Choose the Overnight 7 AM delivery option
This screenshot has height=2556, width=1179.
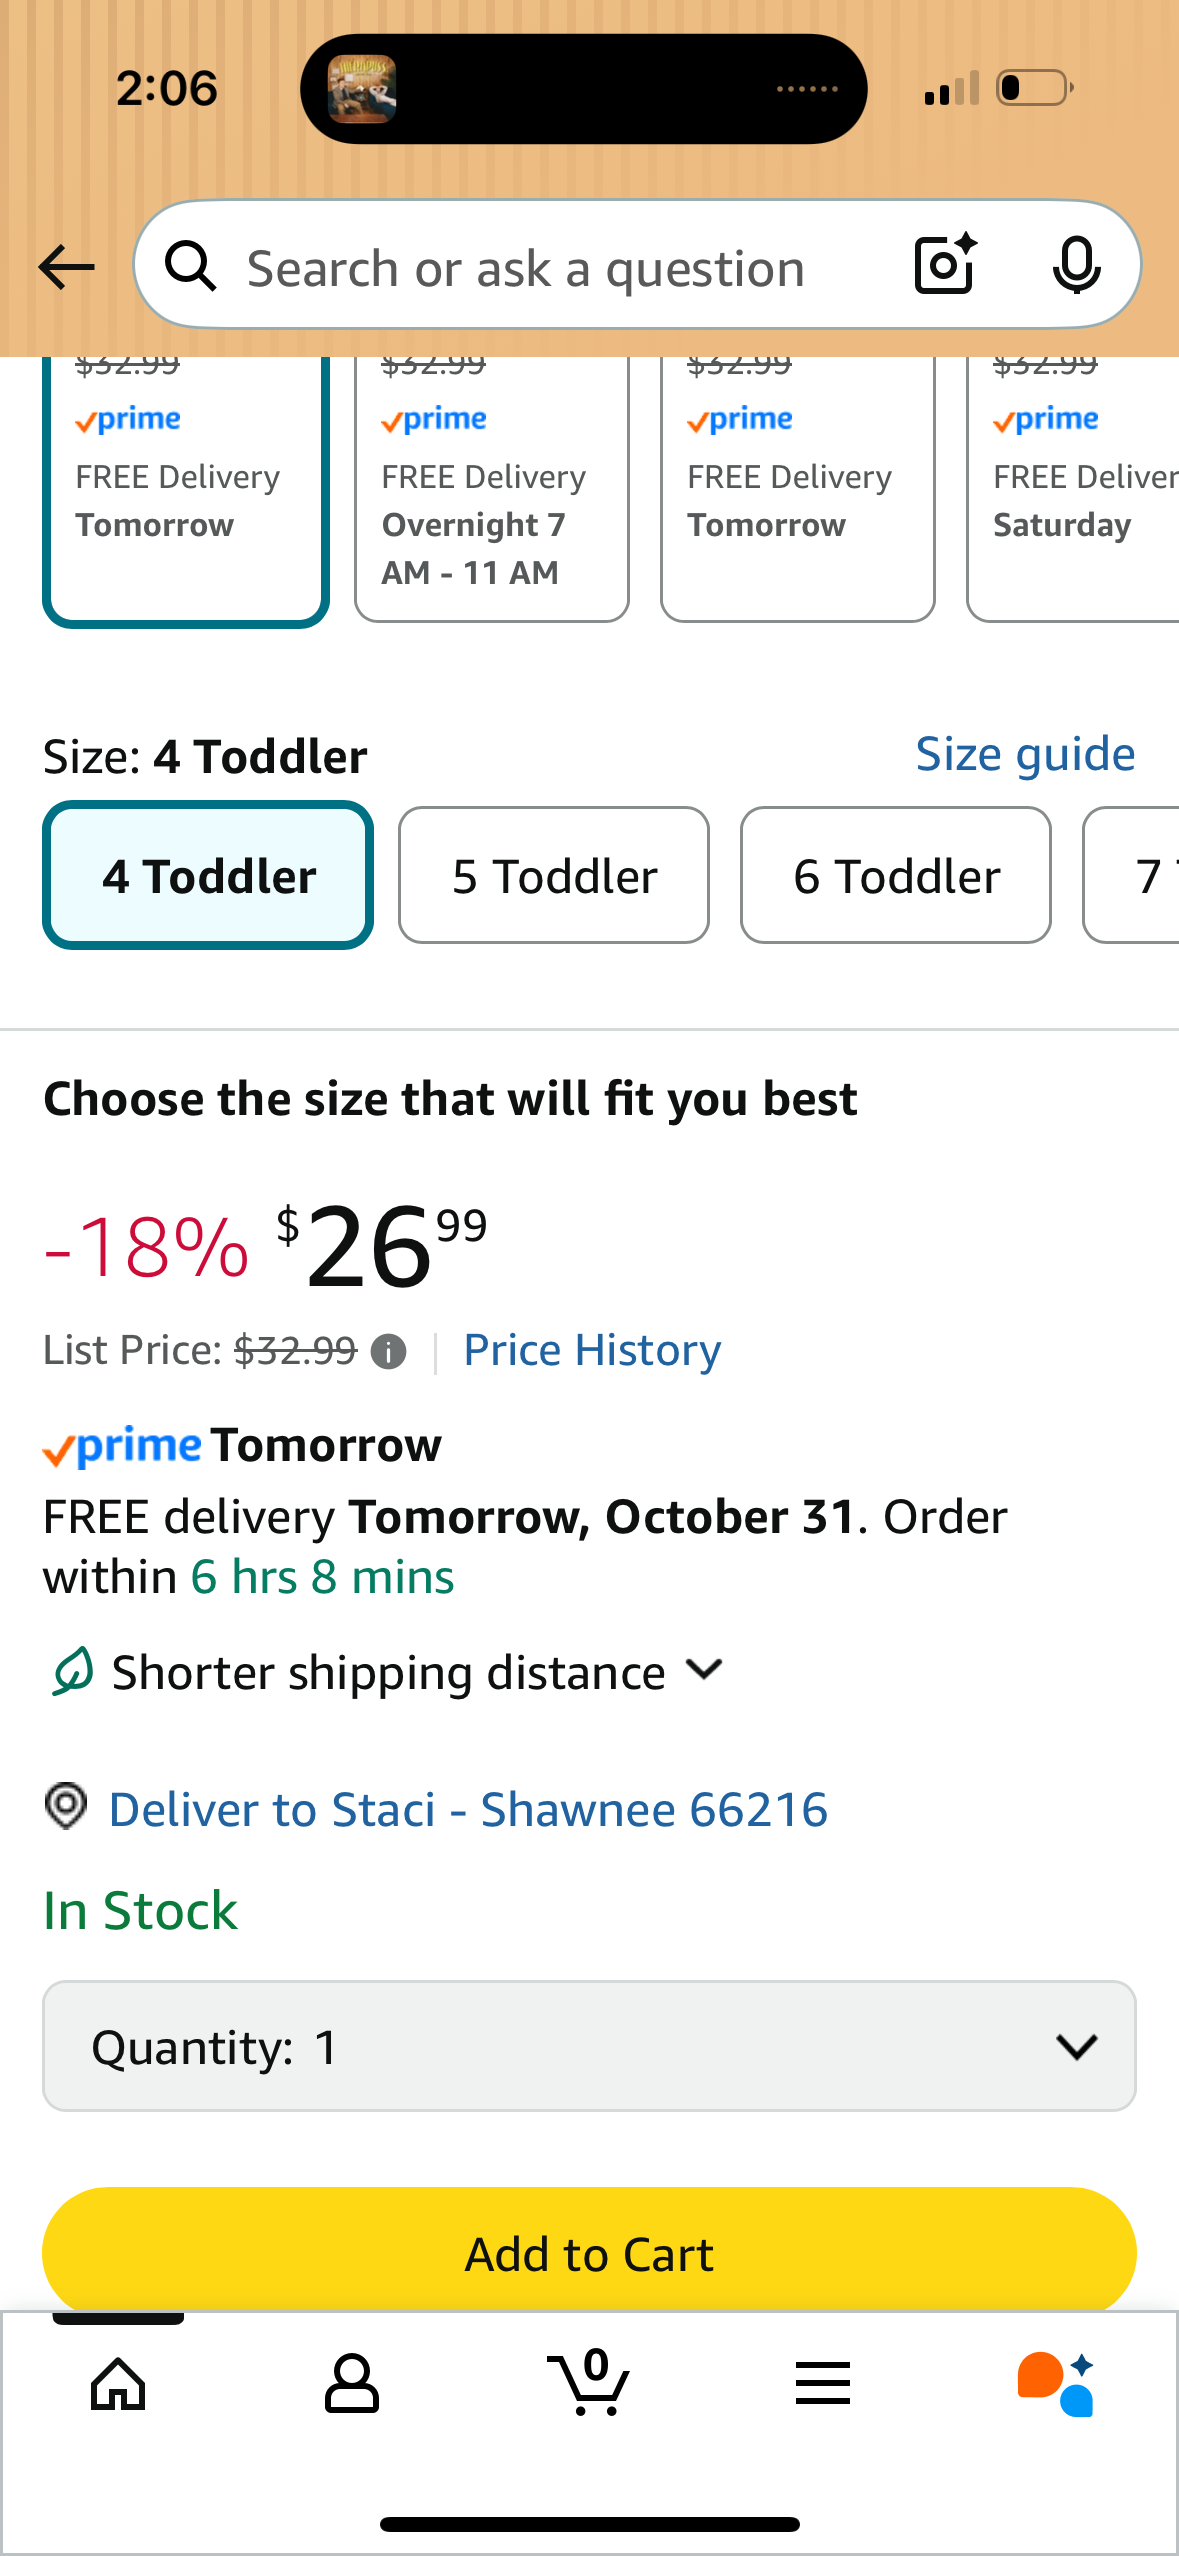(x=490, y=490)
